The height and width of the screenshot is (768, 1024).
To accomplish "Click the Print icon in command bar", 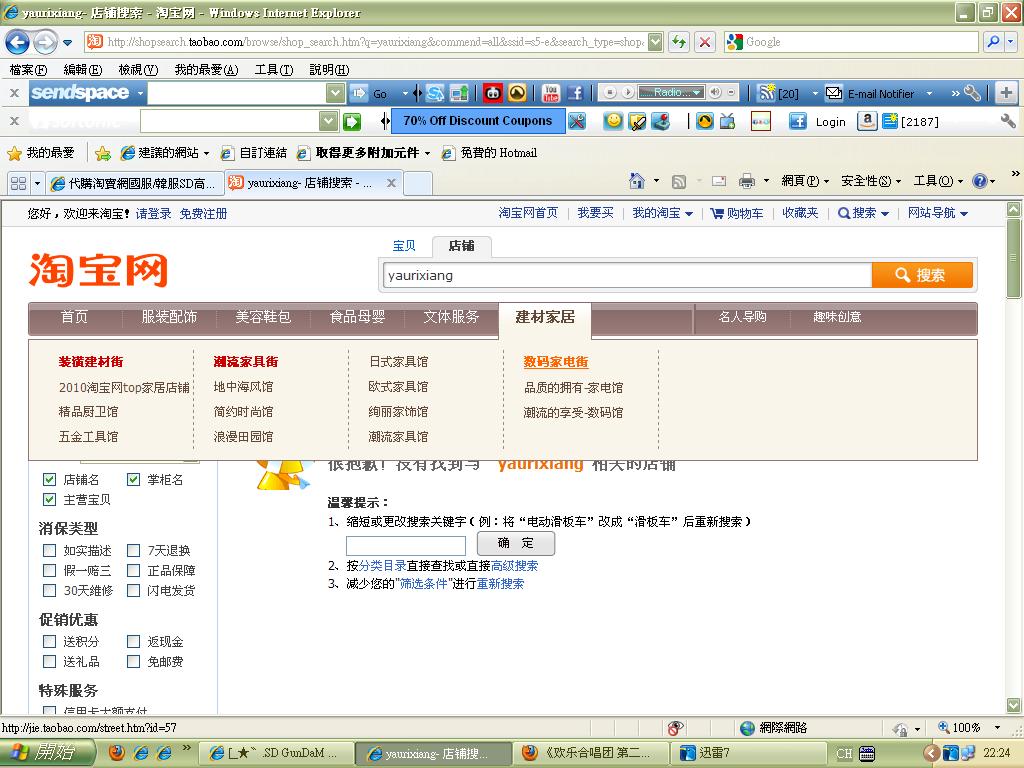I will click(x=746, y=181).
